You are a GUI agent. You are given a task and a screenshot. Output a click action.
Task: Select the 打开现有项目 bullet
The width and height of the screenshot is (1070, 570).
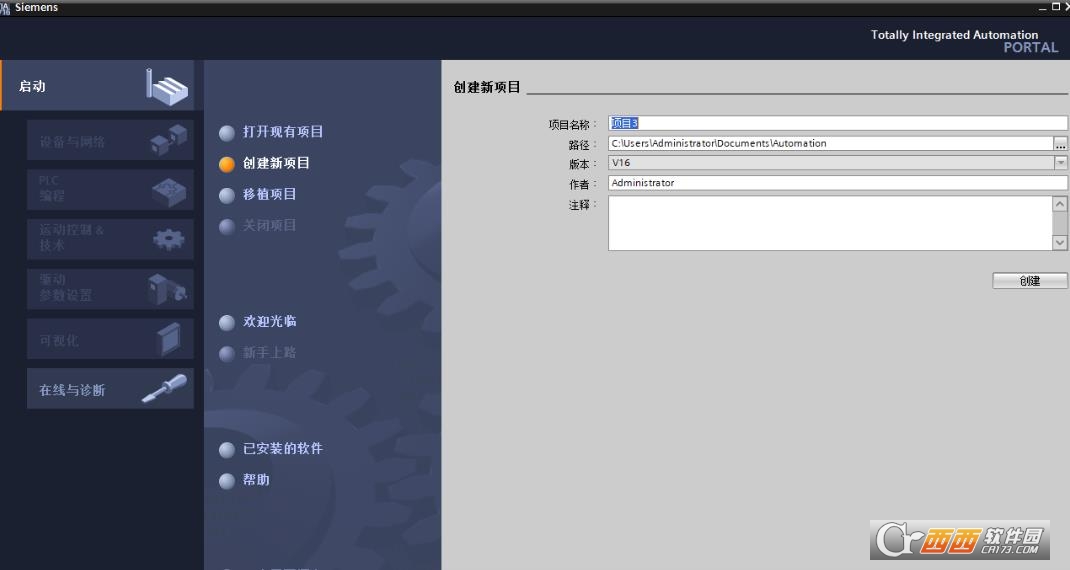tap(227, 133)
